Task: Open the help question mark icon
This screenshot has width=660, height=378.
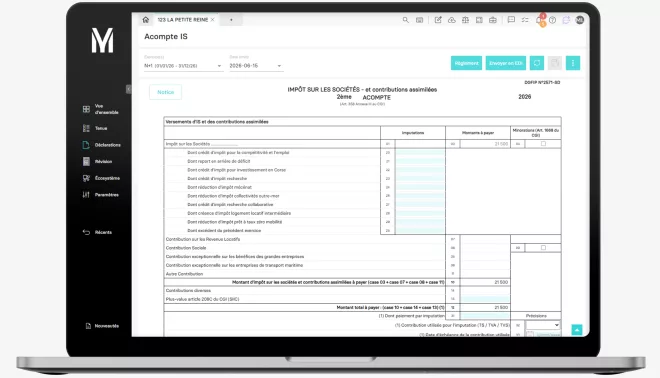Action: point(553,20)
